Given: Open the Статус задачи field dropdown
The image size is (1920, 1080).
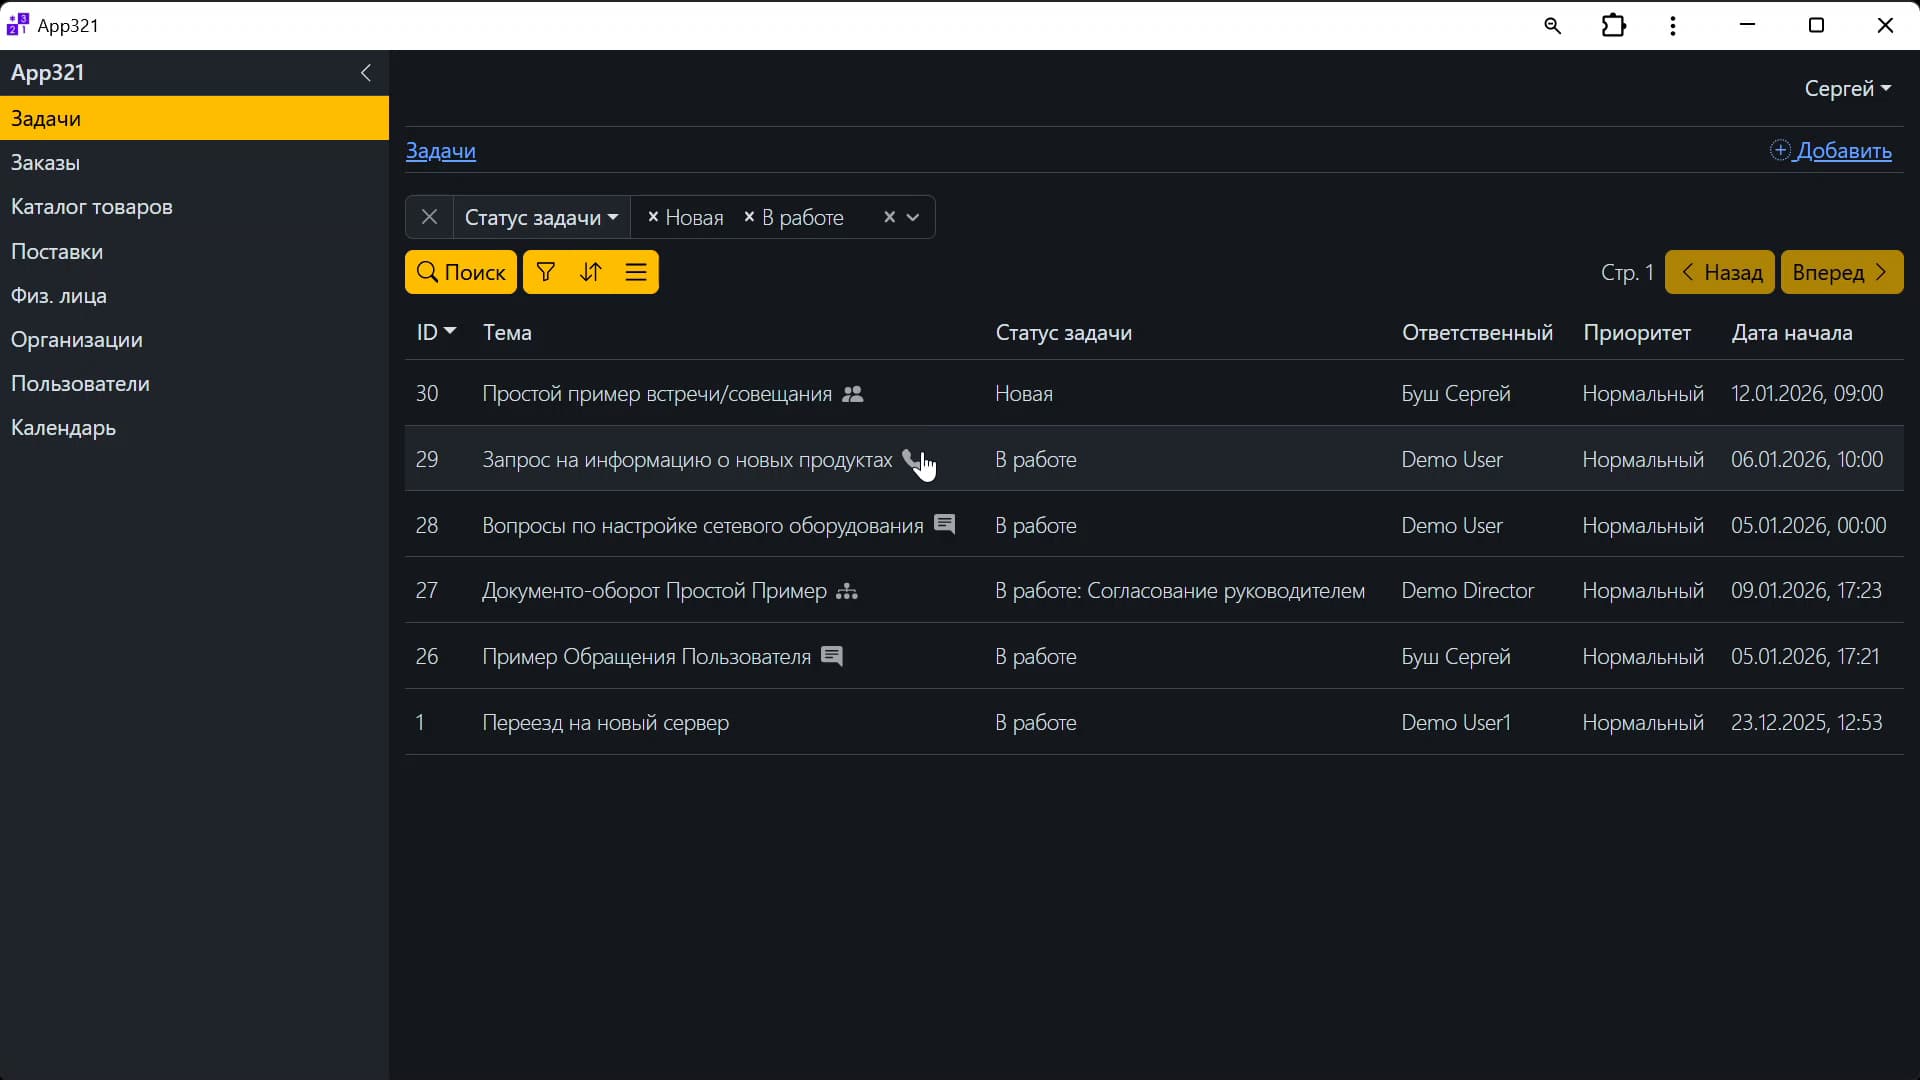Looking at the screenshot, I should pos(541,217).
